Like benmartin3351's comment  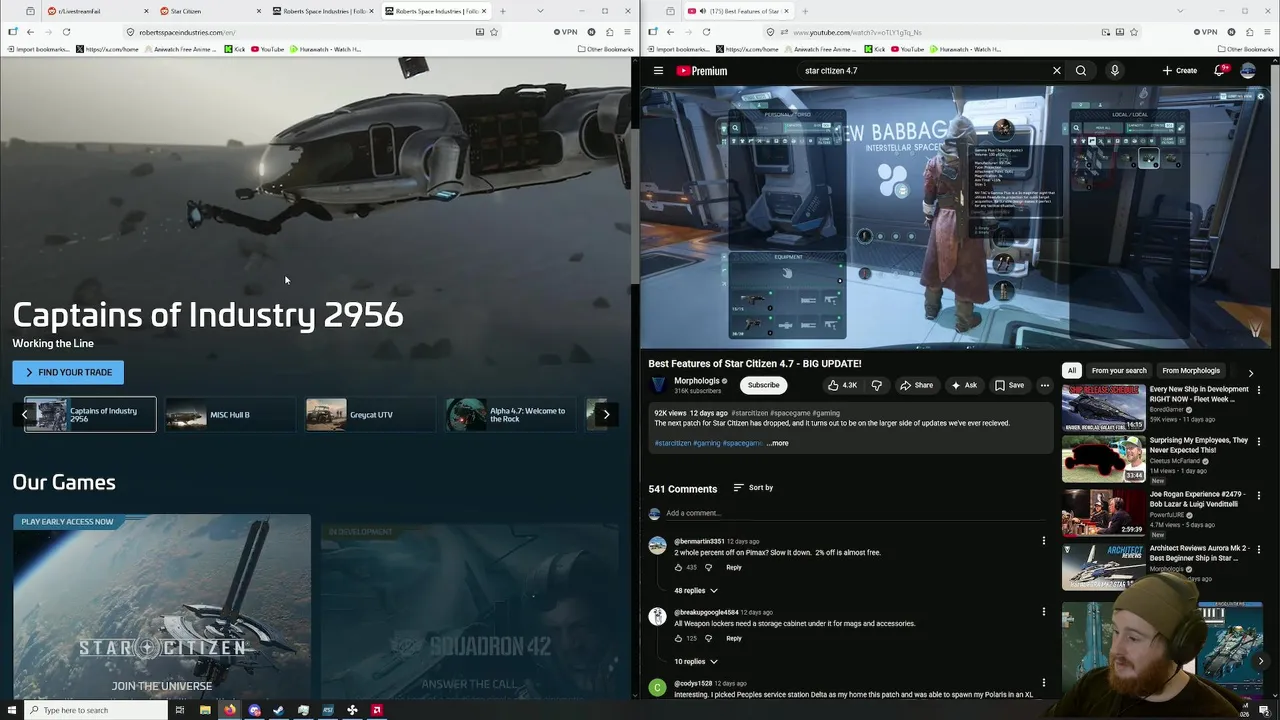pyautogui.click(x=678, y=567)
